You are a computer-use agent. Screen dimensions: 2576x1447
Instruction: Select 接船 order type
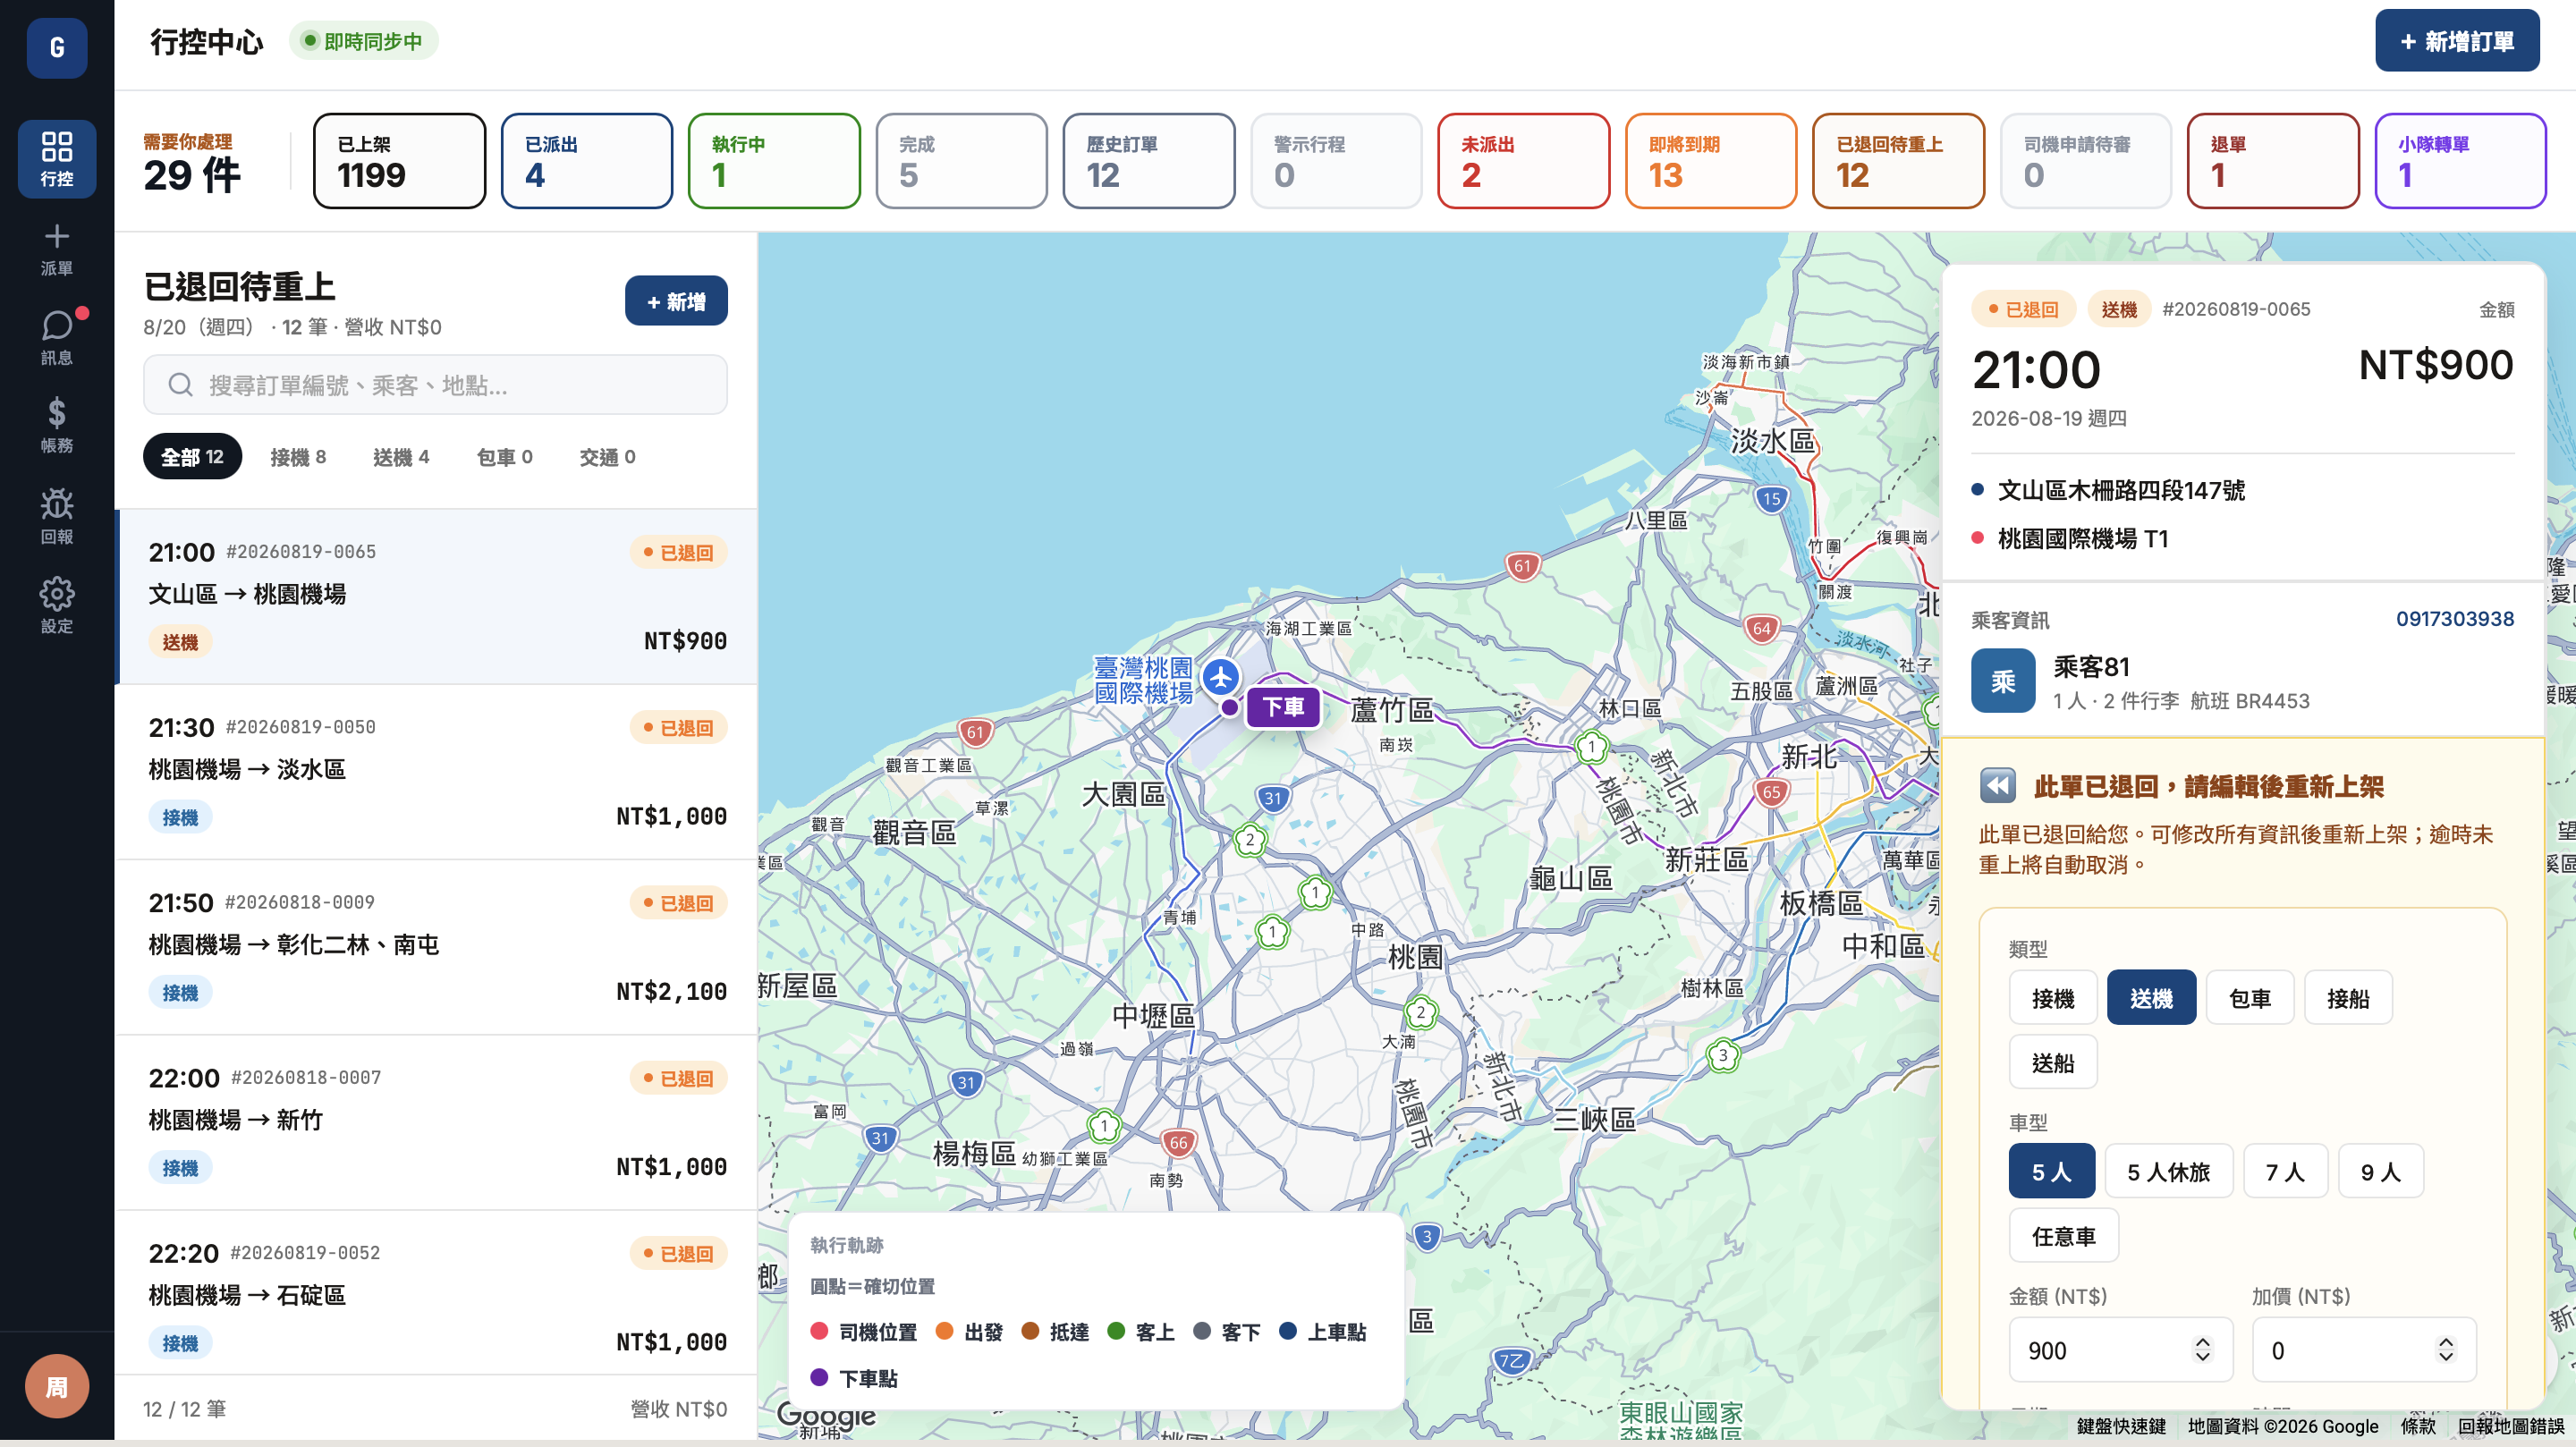pyautogui.click(x=2348, y=998)
